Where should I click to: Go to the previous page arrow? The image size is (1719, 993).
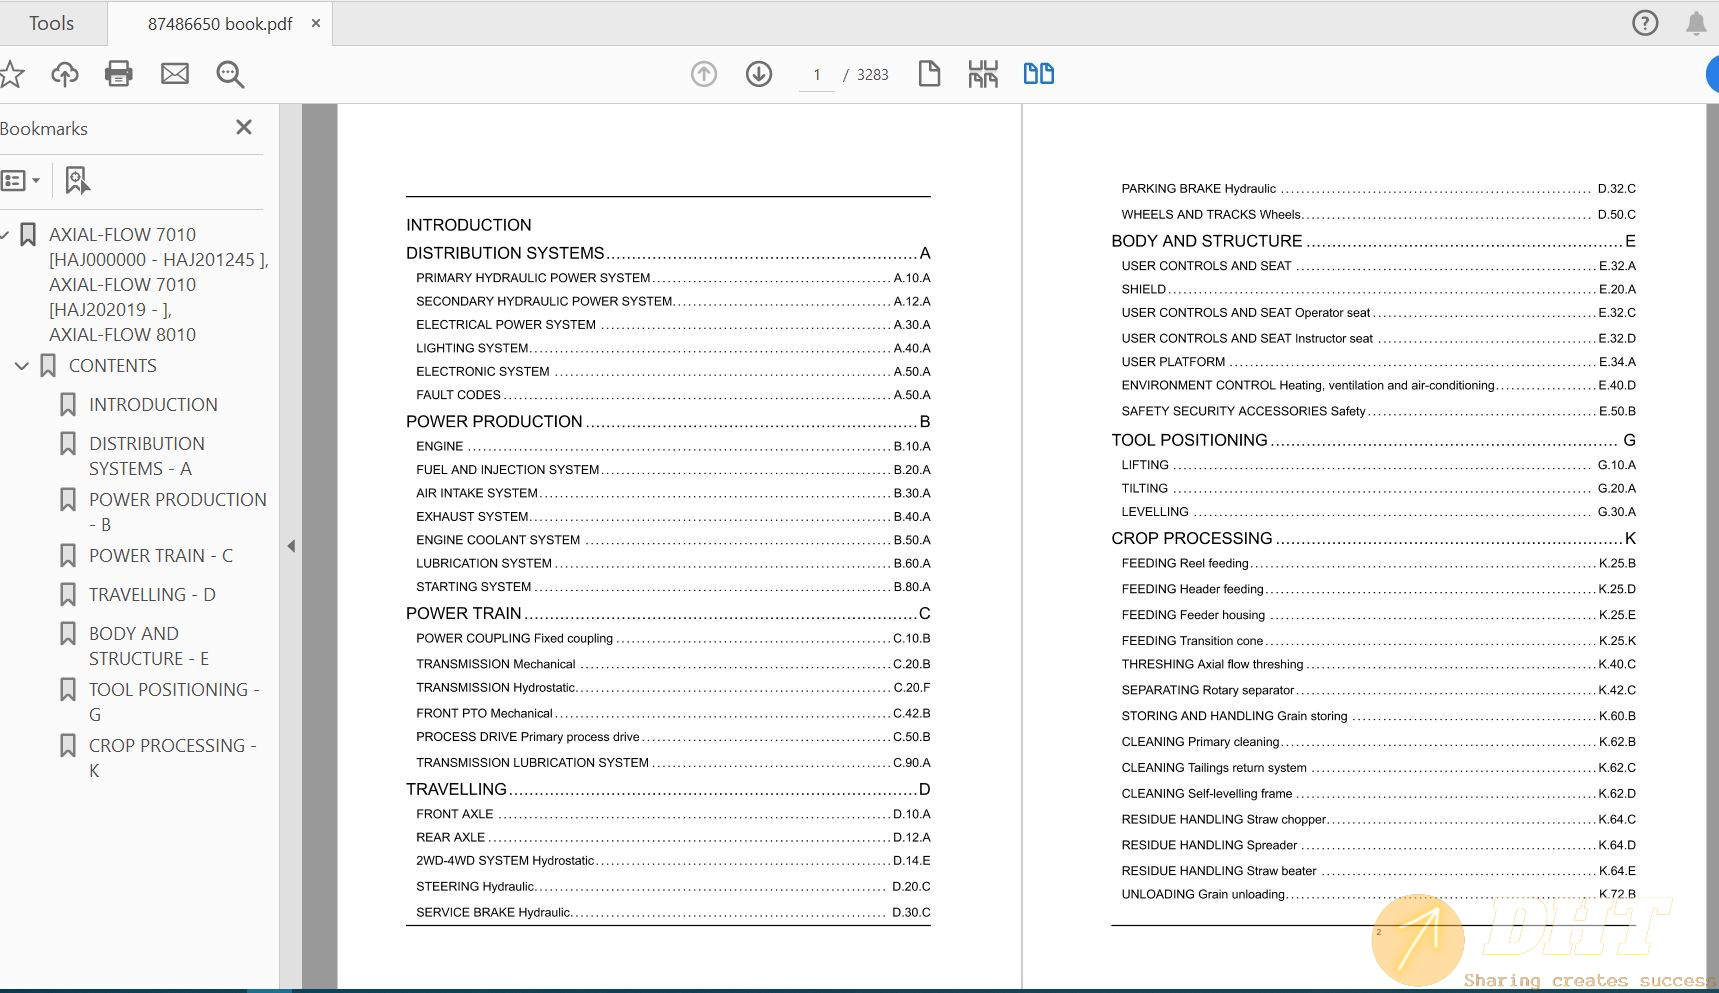point(704,74)
